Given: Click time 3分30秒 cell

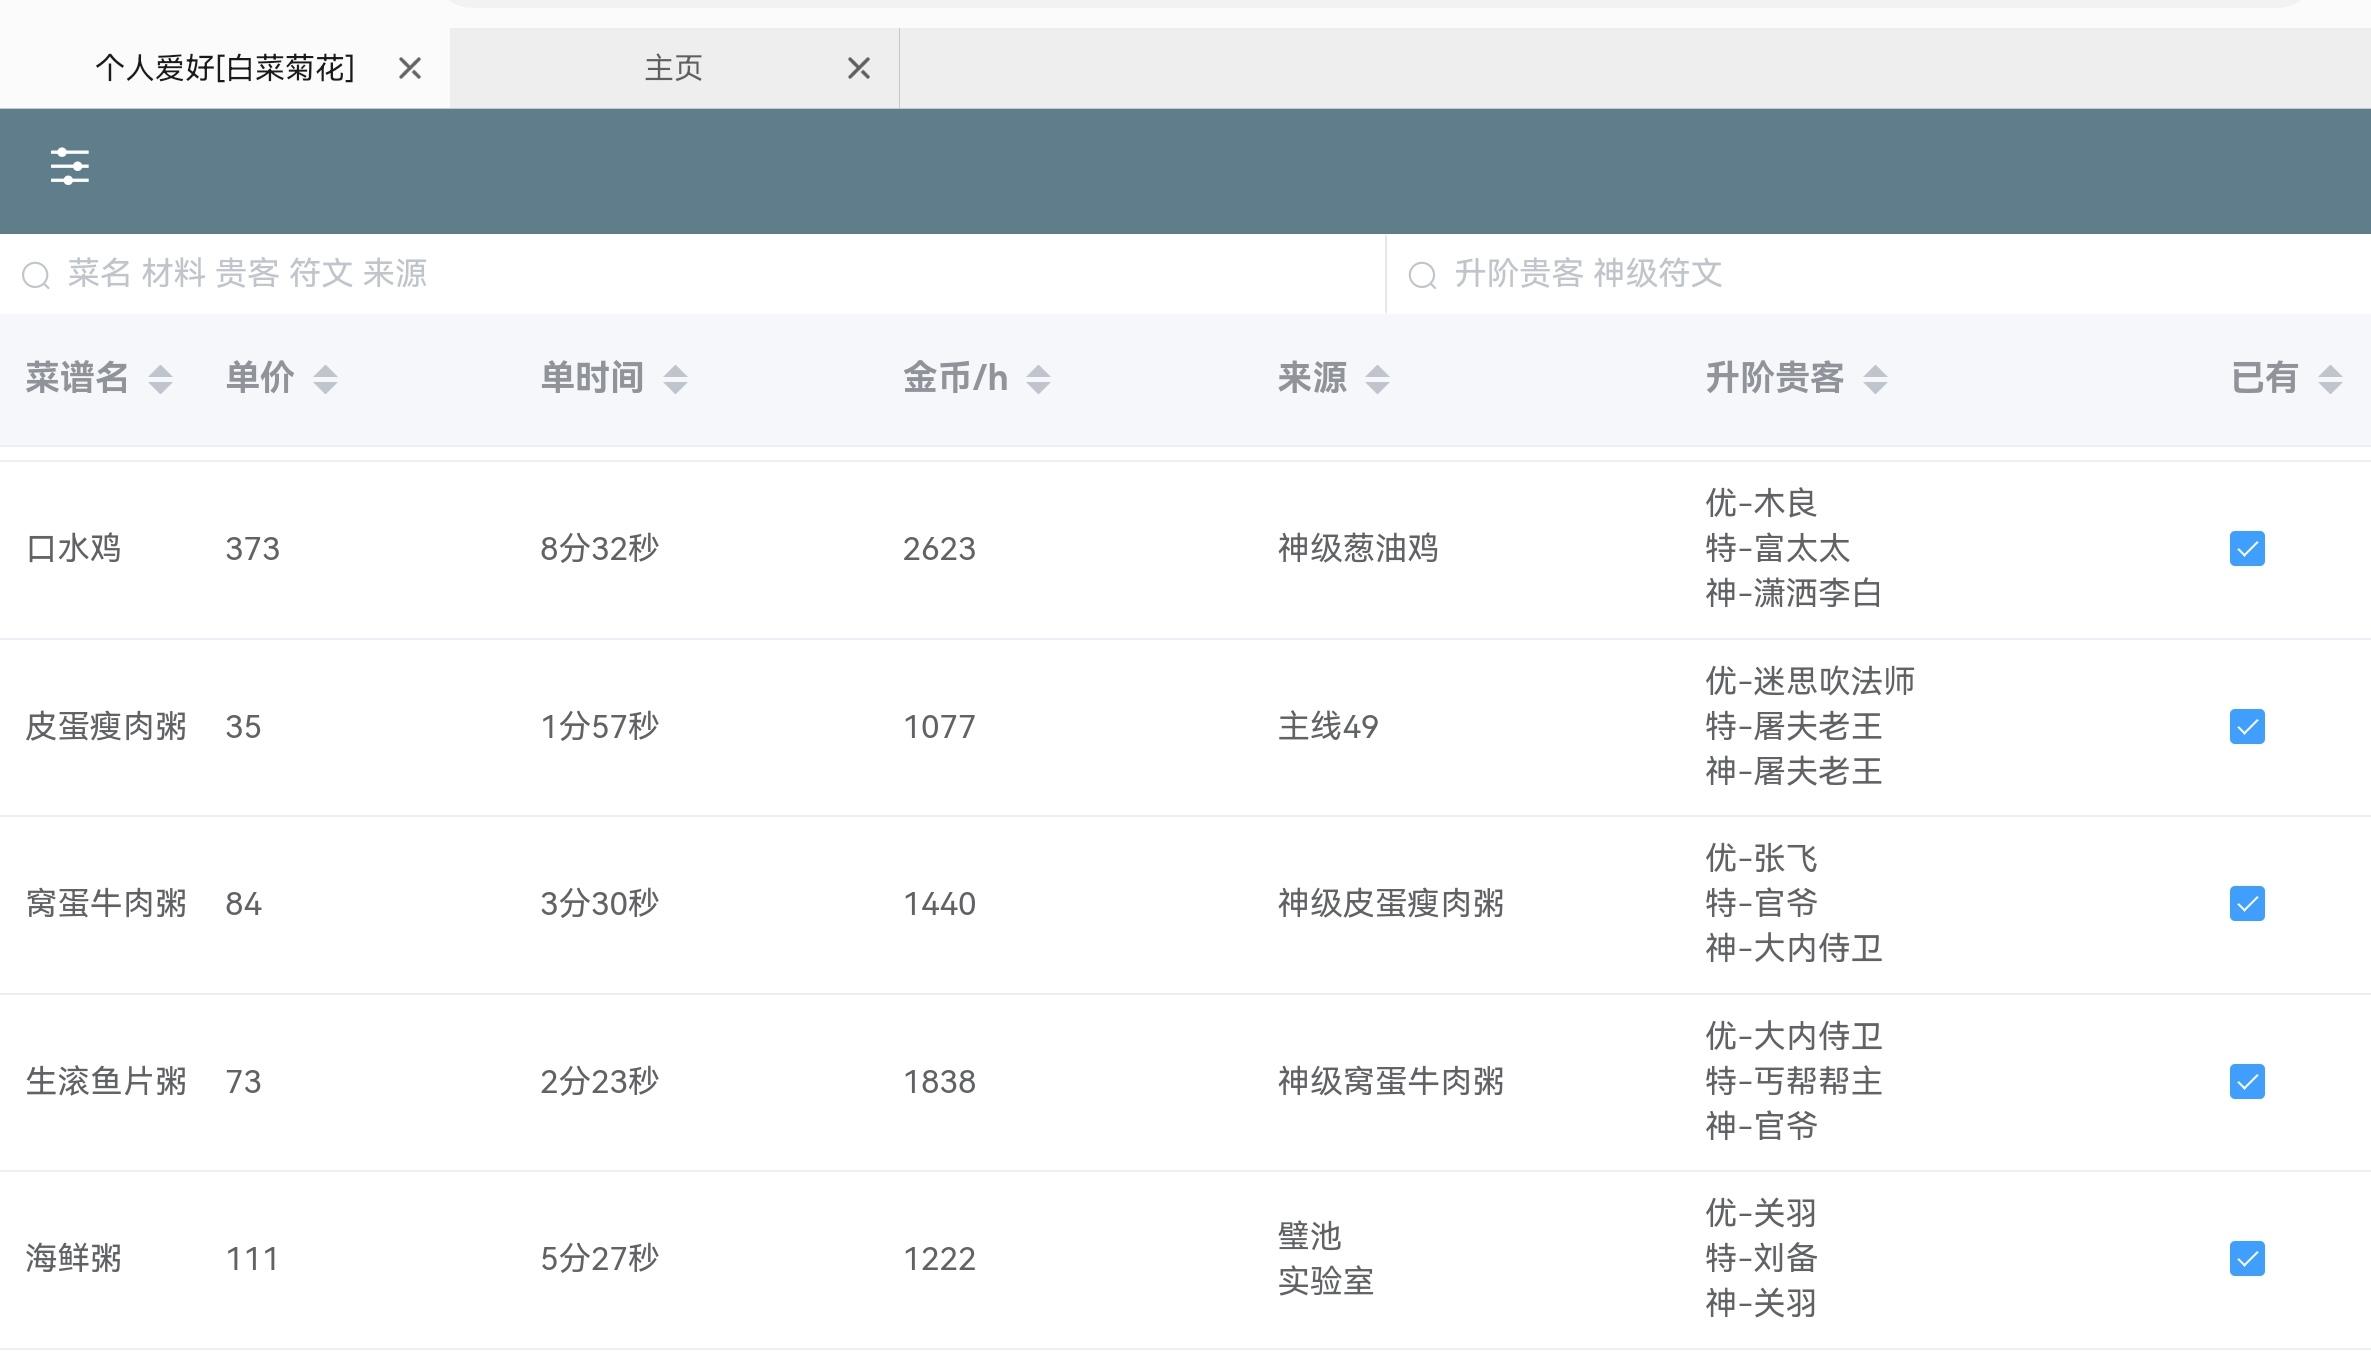Looking at the screenshot, I should [x=599, y=904].
